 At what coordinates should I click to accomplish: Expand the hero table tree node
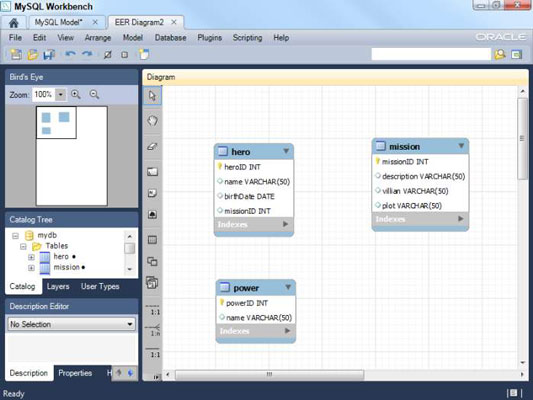pos(31,257)
